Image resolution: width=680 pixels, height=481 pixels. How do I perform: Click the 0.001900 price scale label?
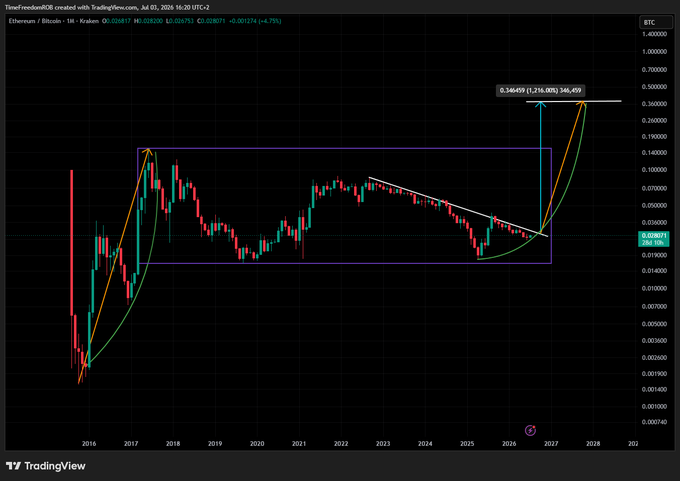click(x=654, y=373)
